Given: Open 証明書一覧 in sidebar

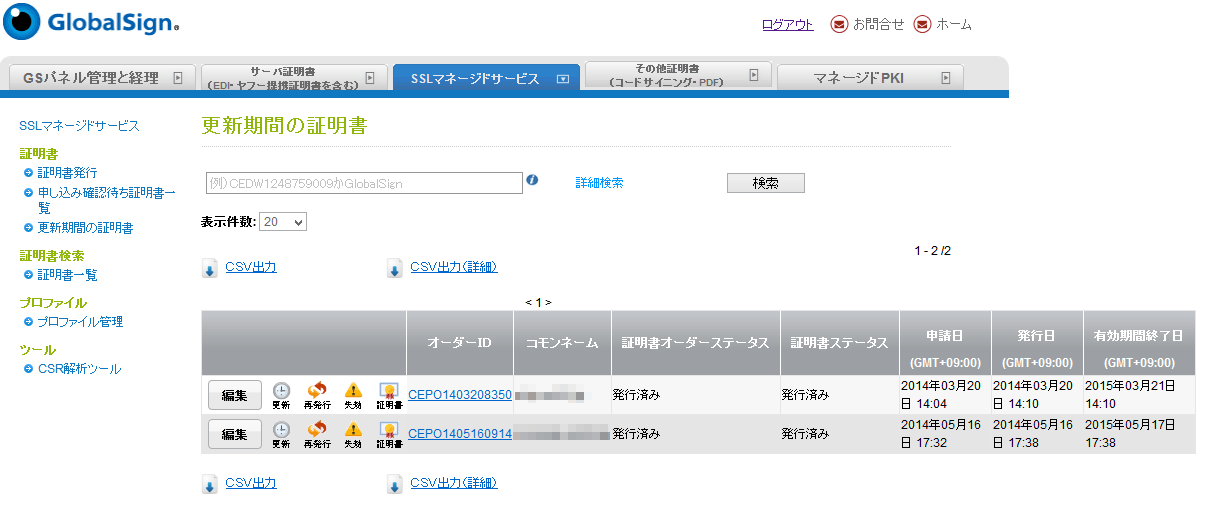Looking at the screenshot, I should 67,275.
